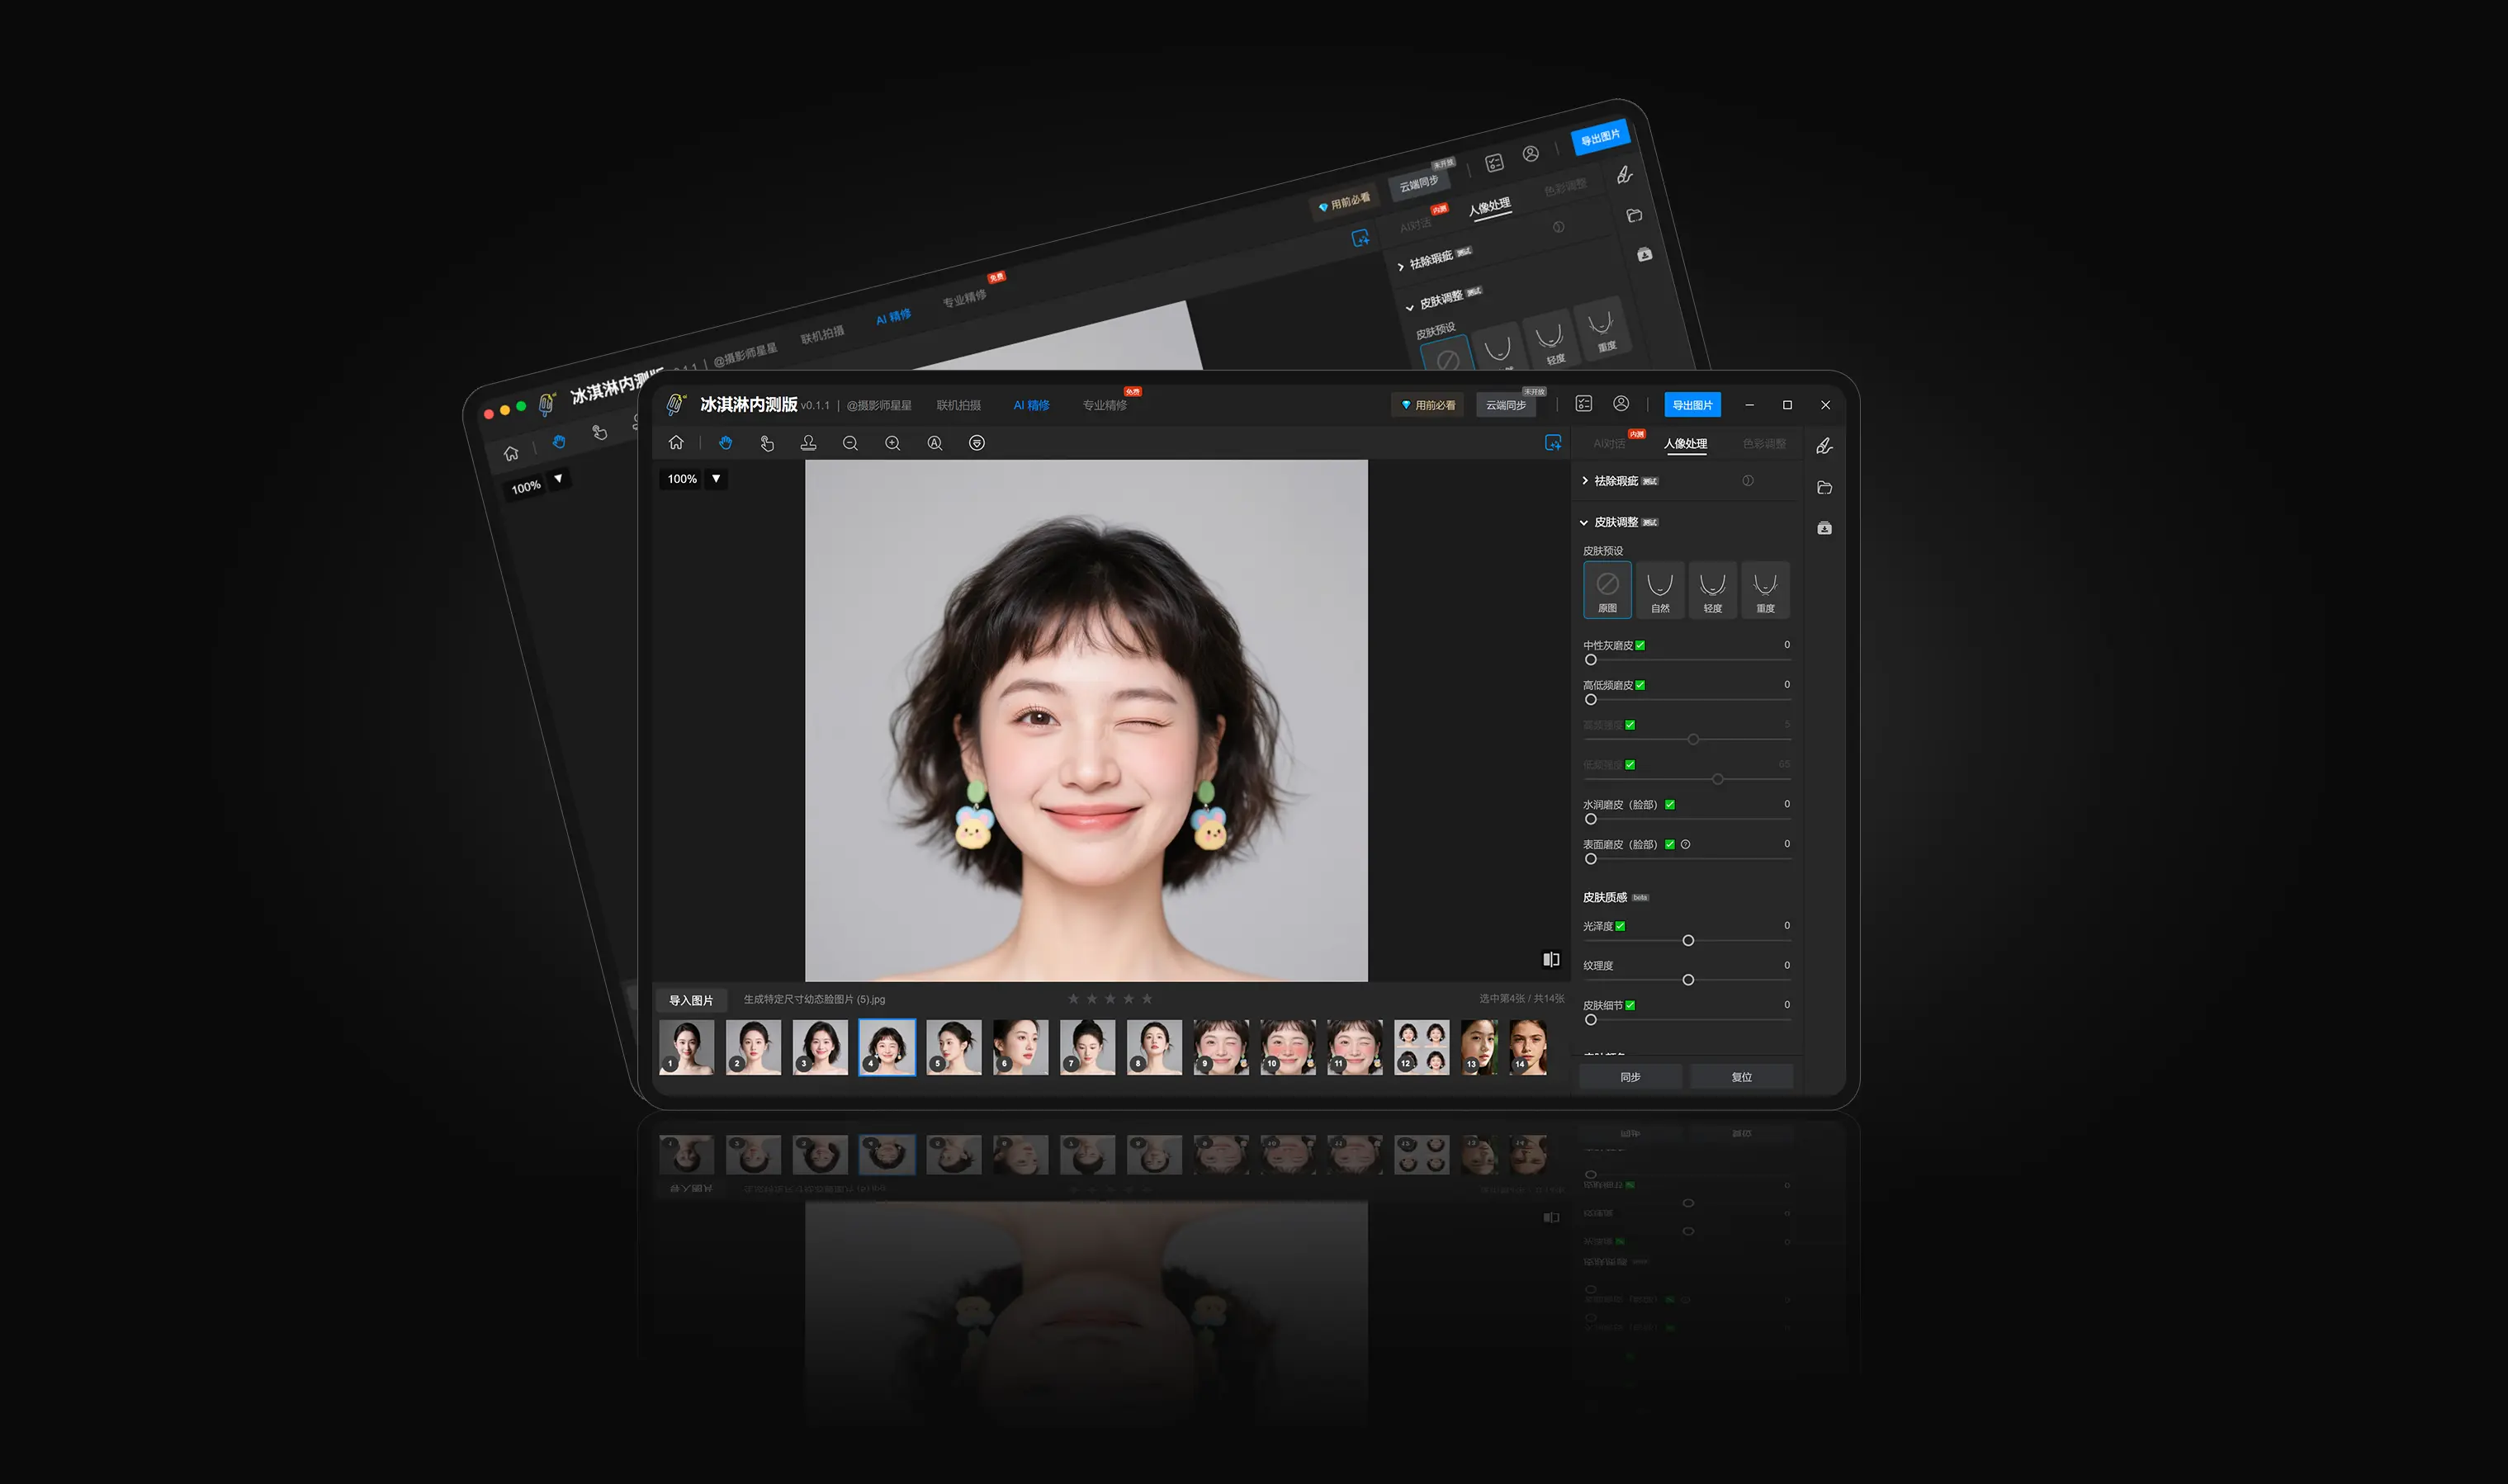Image resolution: width=2508 pixels, height=1484 pixels.
Task: Toggle the 光泽度 checkbox
Action: click(1620, 927)
